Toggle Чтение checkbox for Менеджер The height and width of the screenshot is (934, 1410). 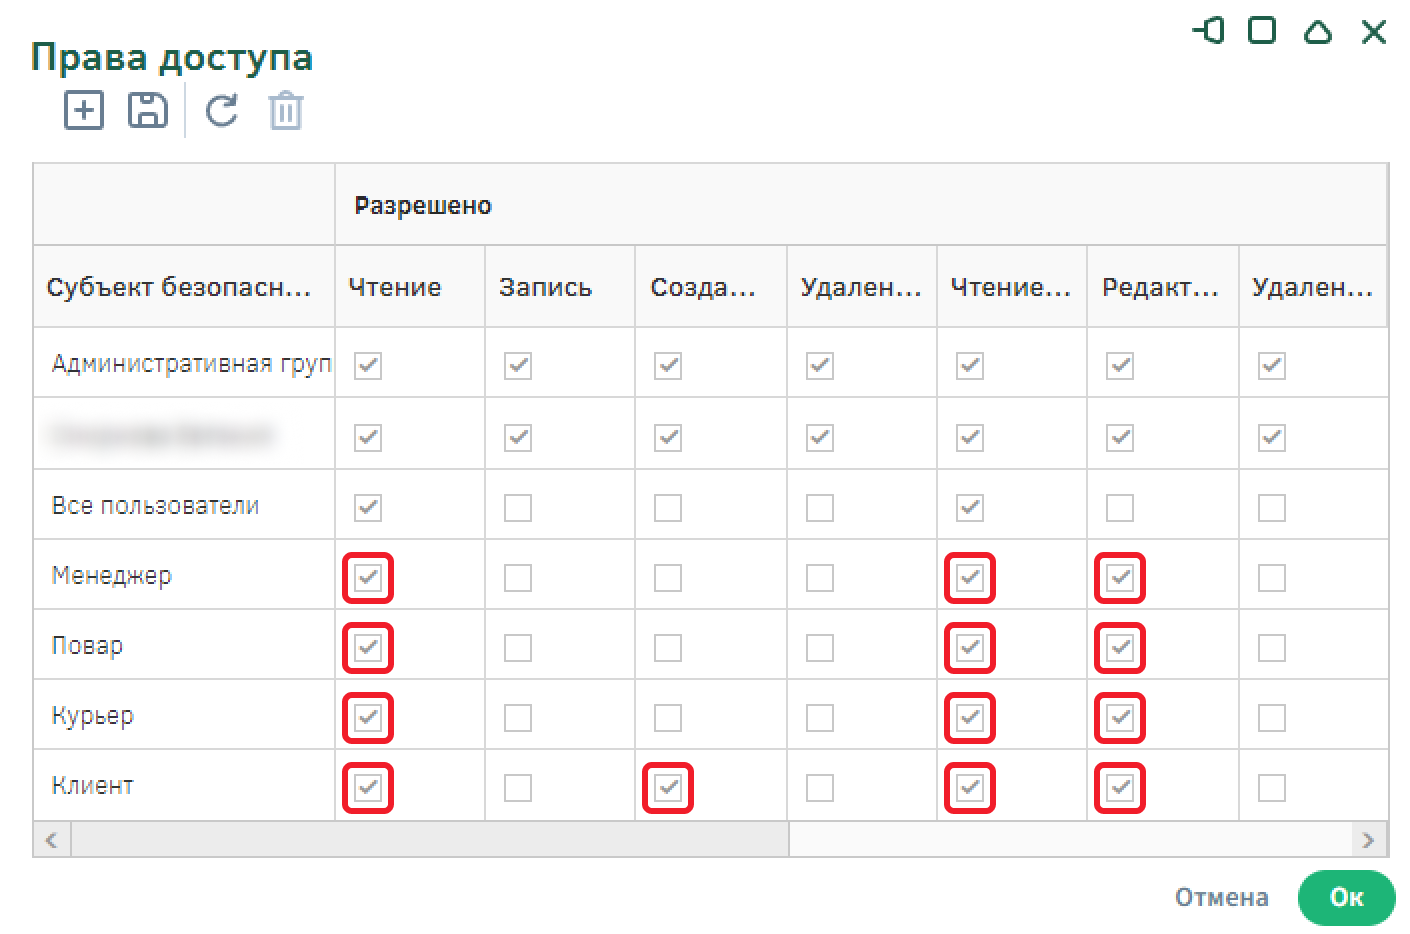click(x=368, y=578)
